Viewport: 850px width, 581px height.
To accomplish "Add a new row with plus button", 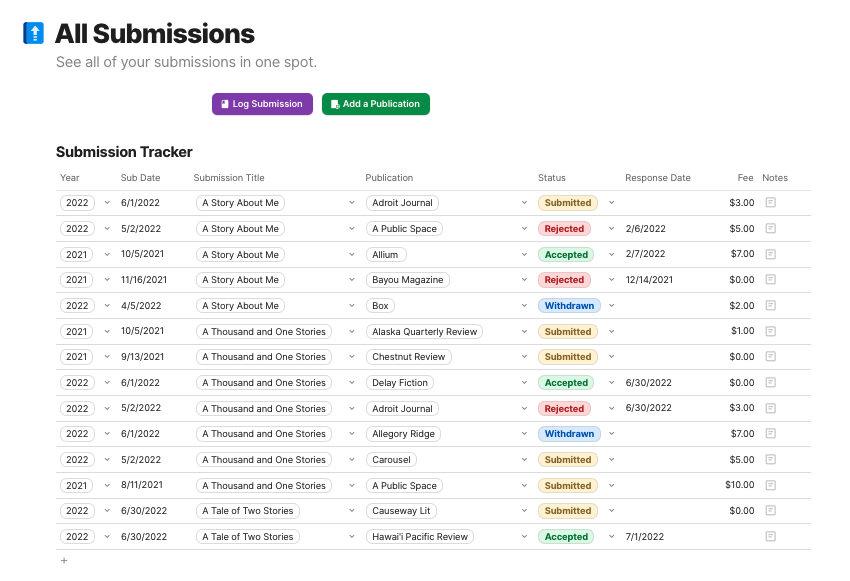I will point(64,561).
